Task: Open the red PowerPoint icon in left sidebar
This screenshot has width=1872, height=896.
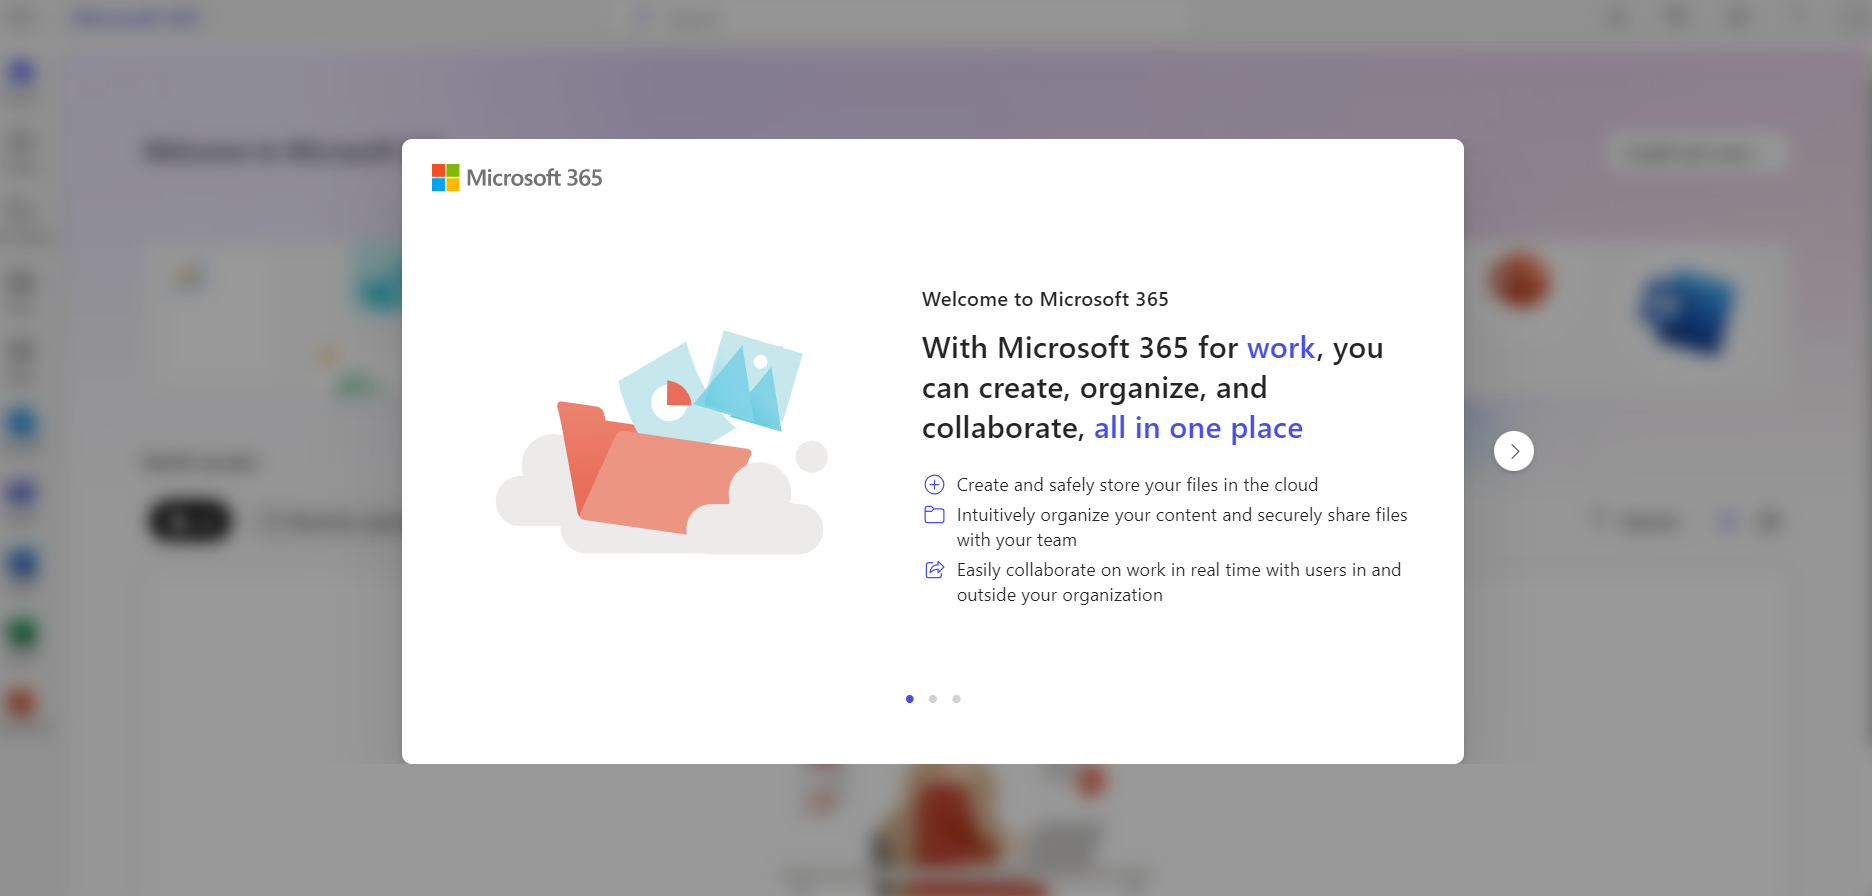Action: pyautogui.click(x=22, y=703)
